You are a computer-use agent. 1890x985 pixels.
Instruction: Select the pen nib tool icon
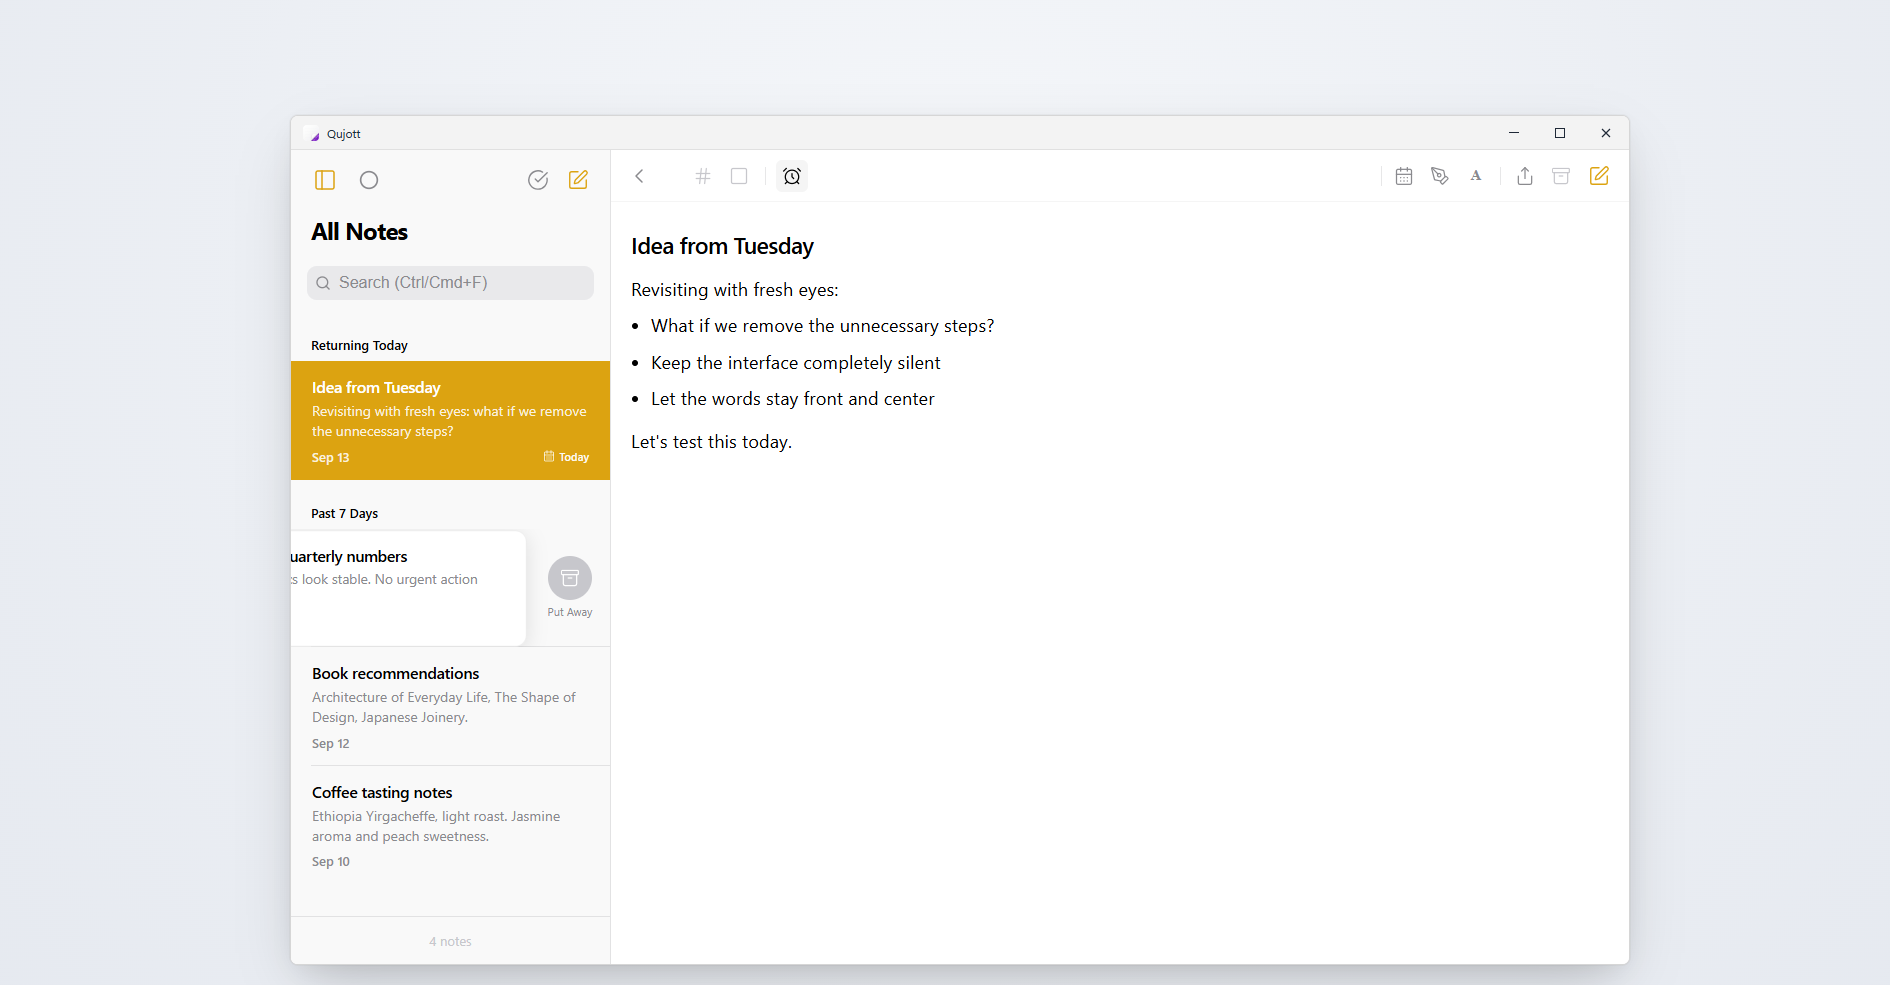[1440, 176]
